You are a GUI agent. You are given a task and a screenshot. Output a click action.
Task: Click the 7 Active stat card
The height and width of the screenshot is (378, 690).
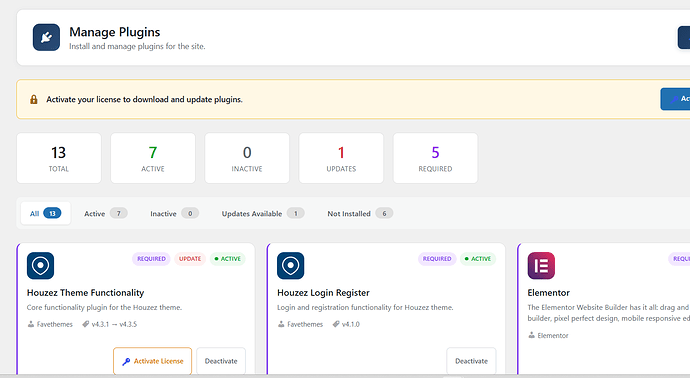(153, 158)
